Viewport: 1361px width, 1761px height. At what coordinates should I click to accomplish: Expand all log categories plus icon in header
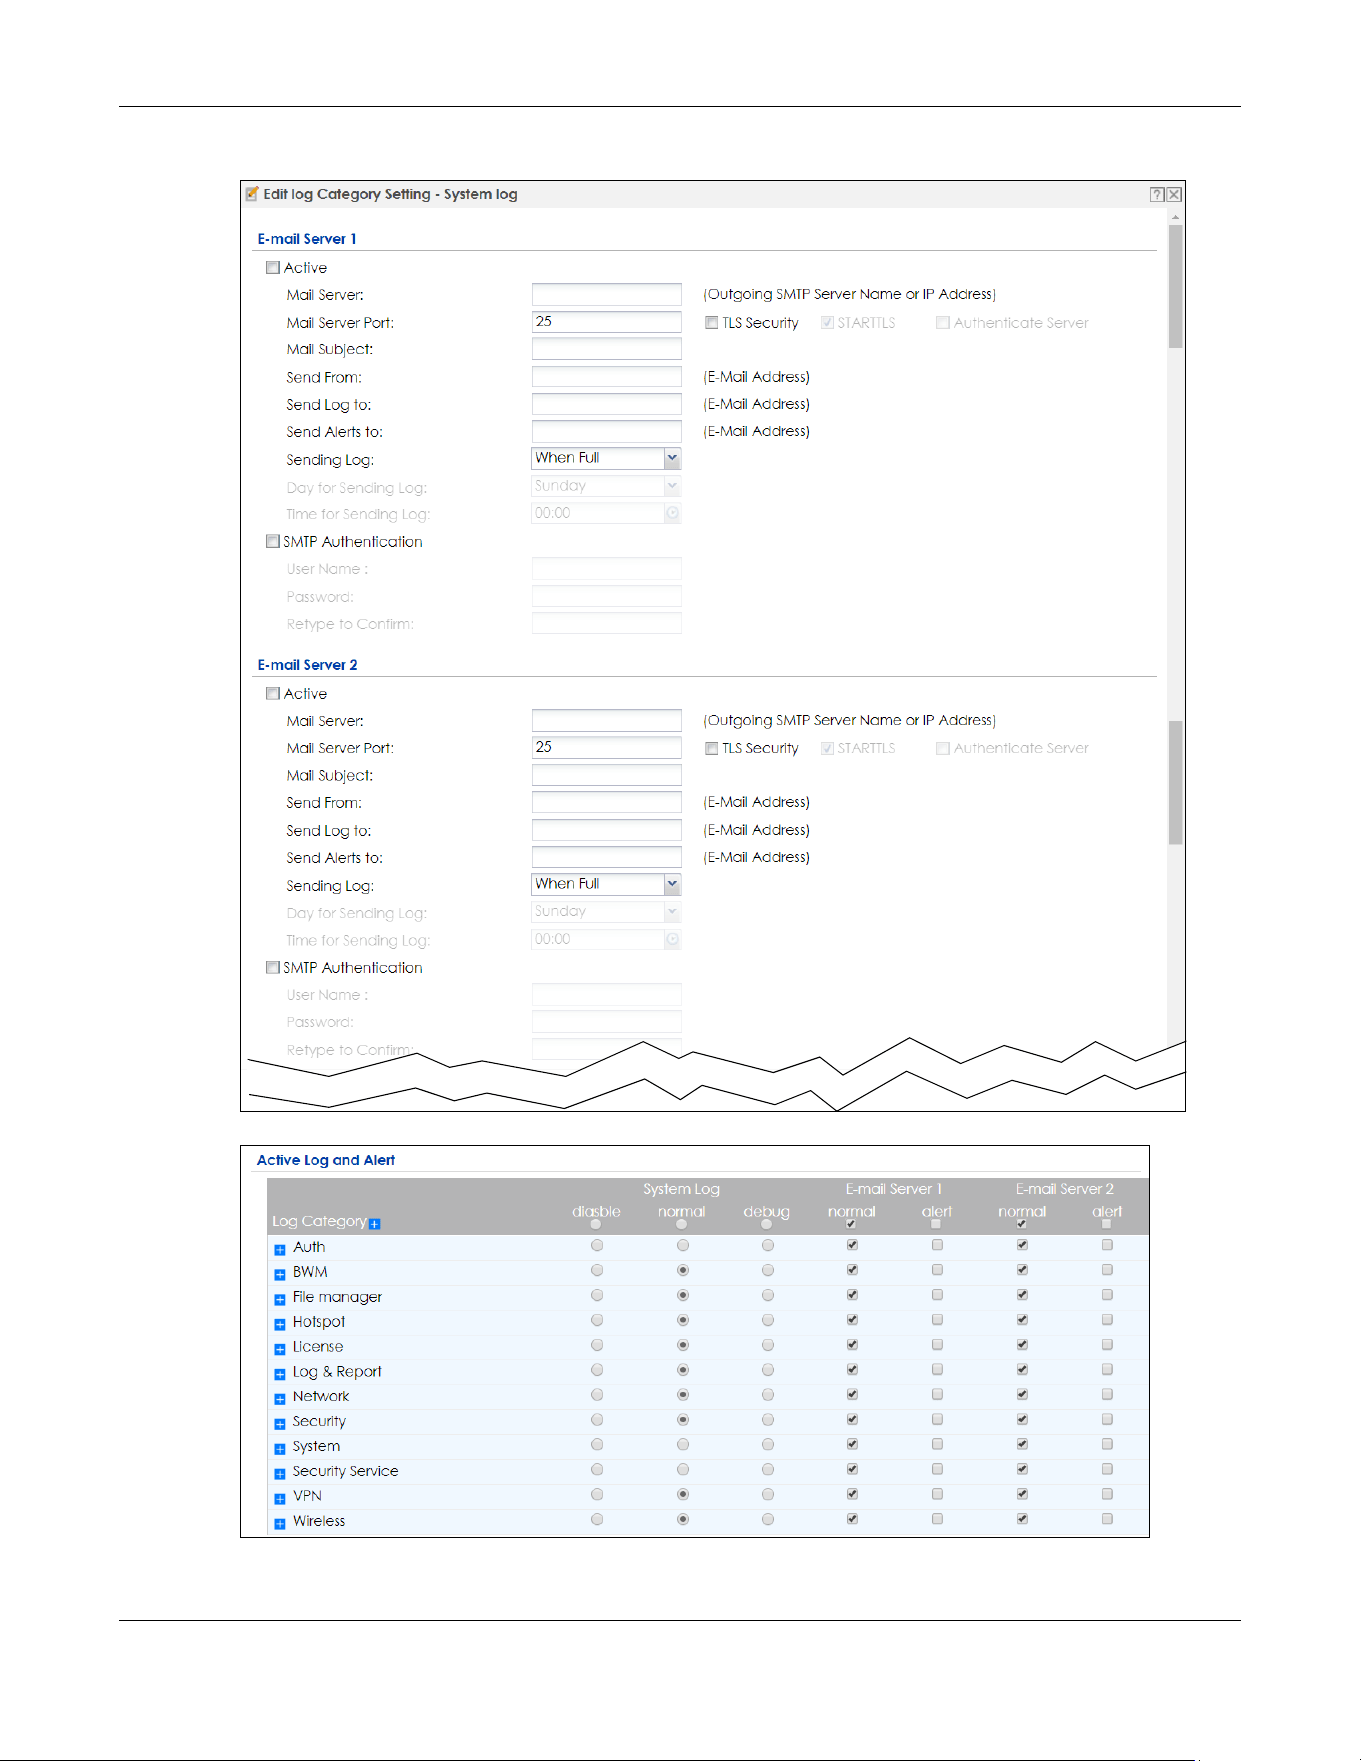click(375, 1224)
